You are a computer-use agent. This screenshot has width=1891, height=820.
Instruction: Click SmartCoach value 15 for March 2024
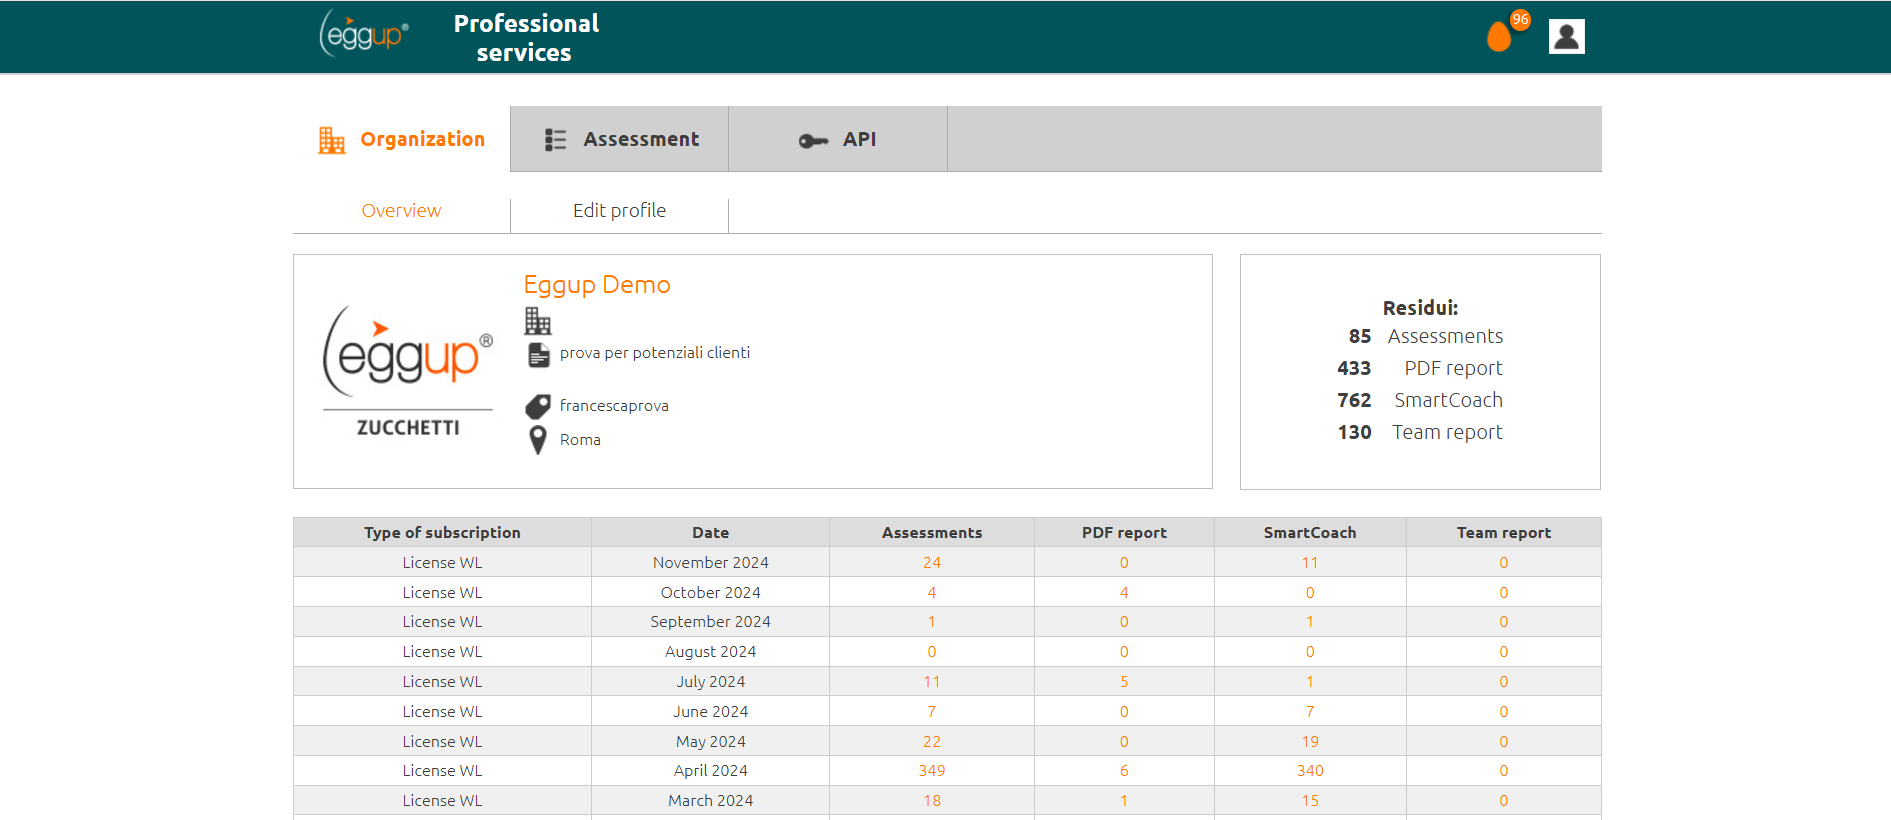click(1310, 801)
